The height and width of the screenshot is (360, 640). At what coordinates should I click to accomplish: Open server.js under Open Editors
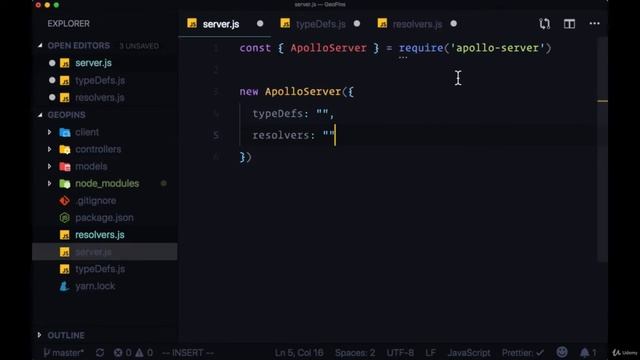(x=93, y=63)
